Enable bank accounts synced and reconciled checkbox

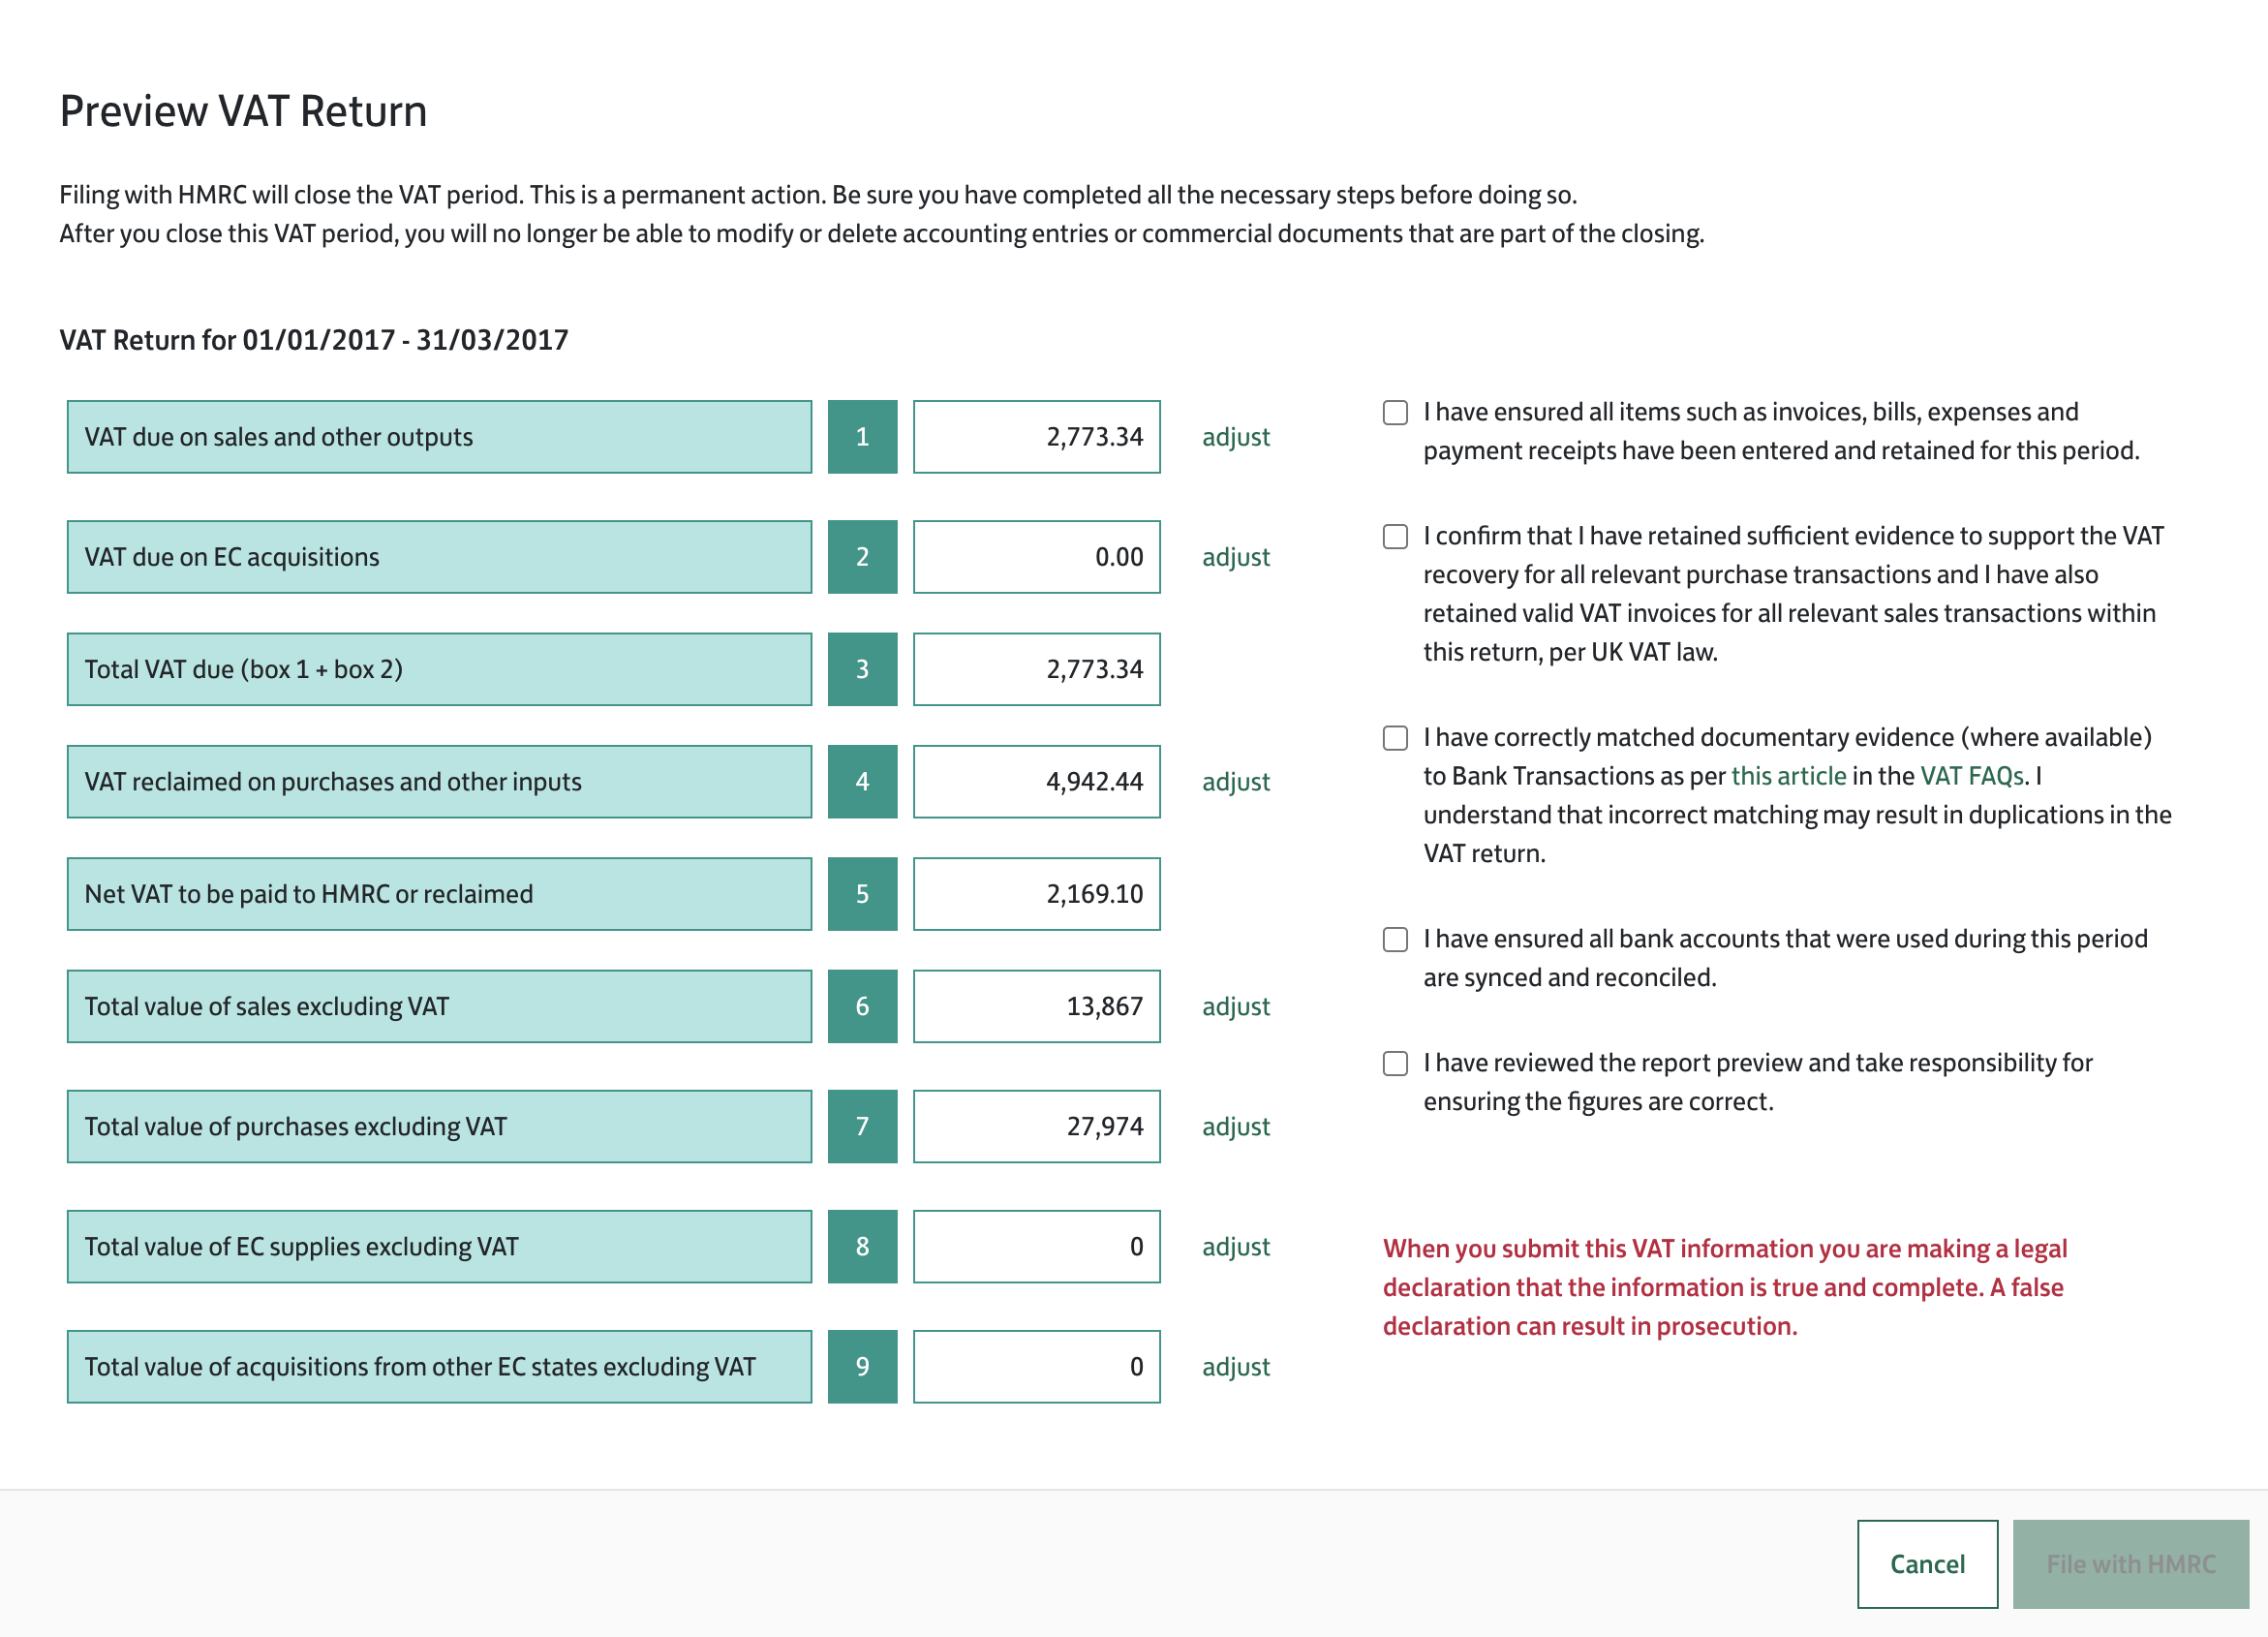tap(1395, 940)
